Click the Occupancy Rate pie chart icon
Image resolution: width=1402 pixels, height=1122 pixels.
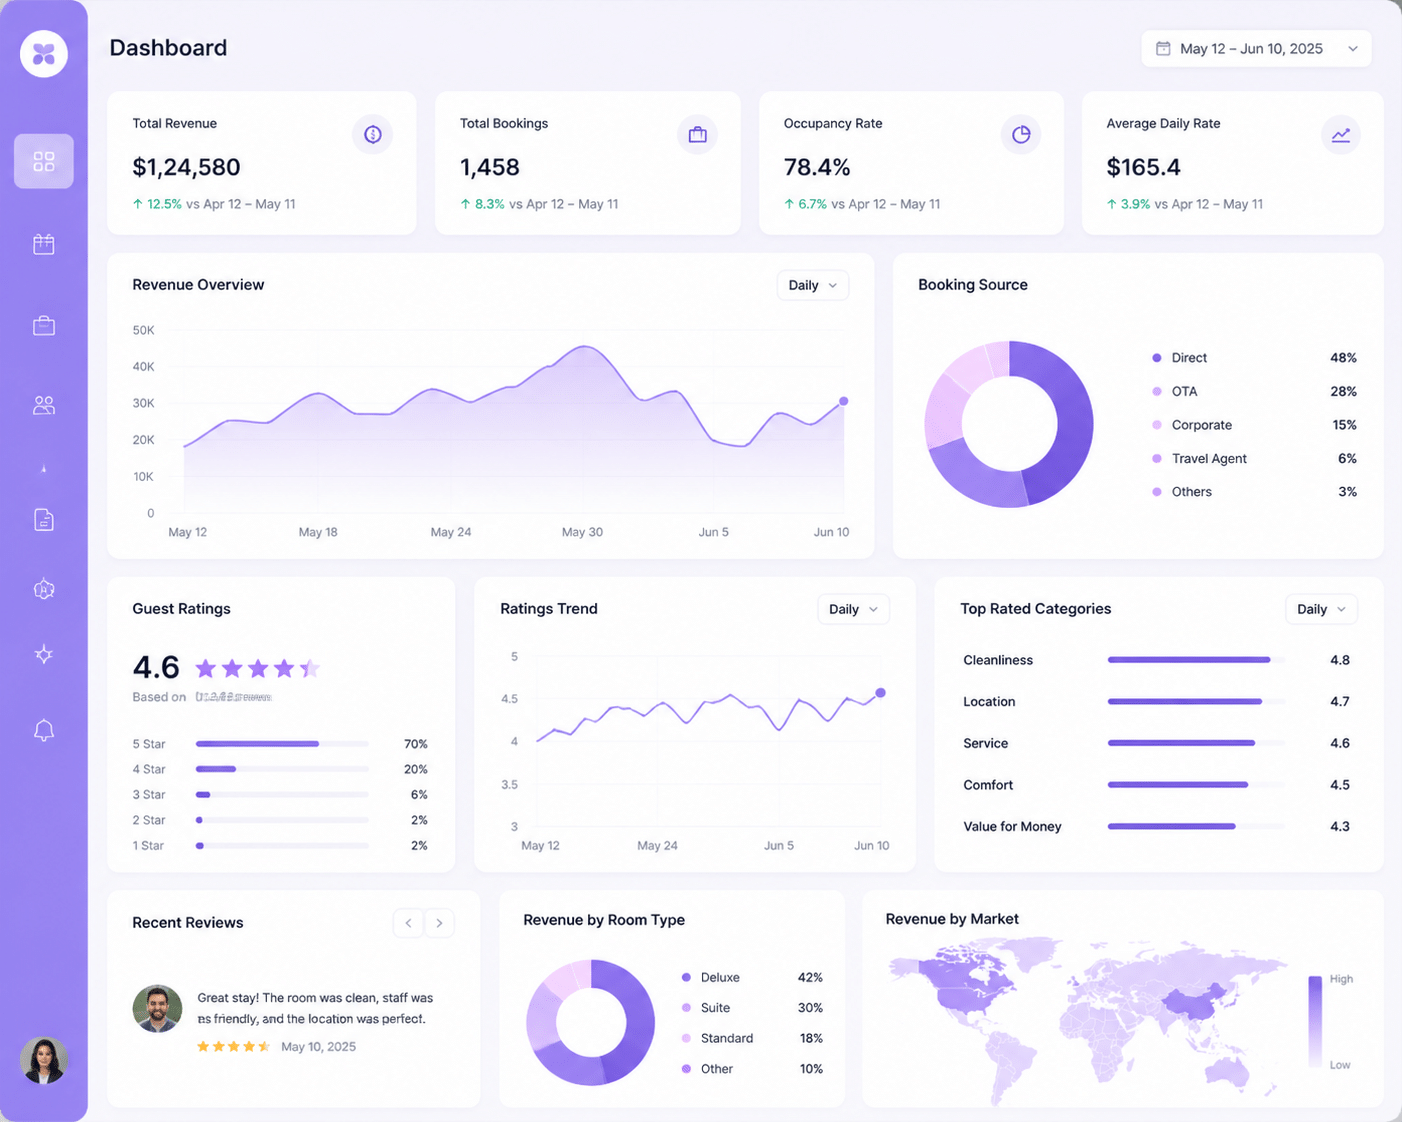point(1021,134)
